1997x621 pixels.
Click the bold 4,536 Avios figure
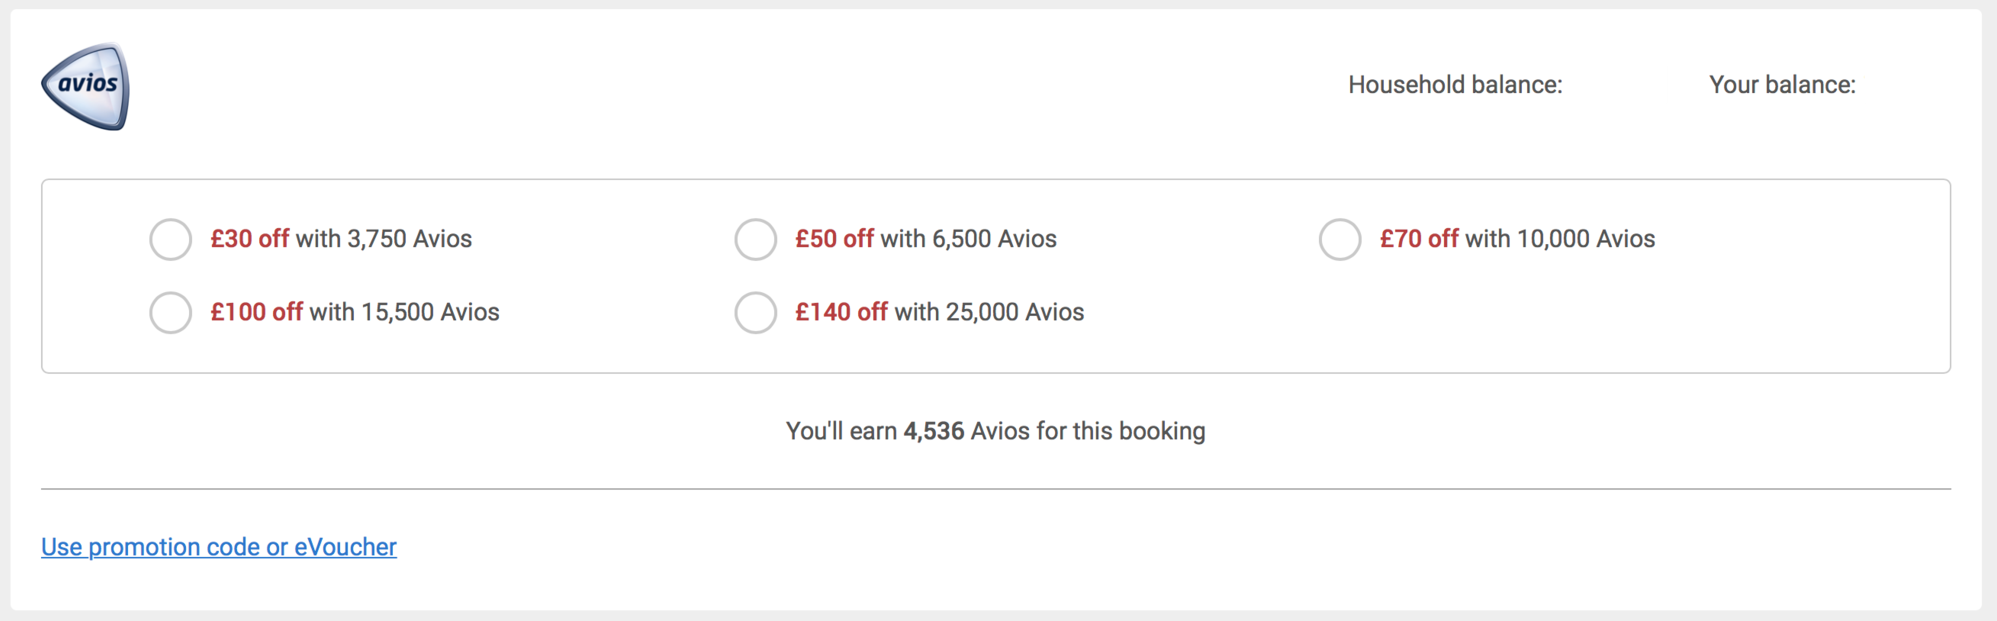point(934,431)
